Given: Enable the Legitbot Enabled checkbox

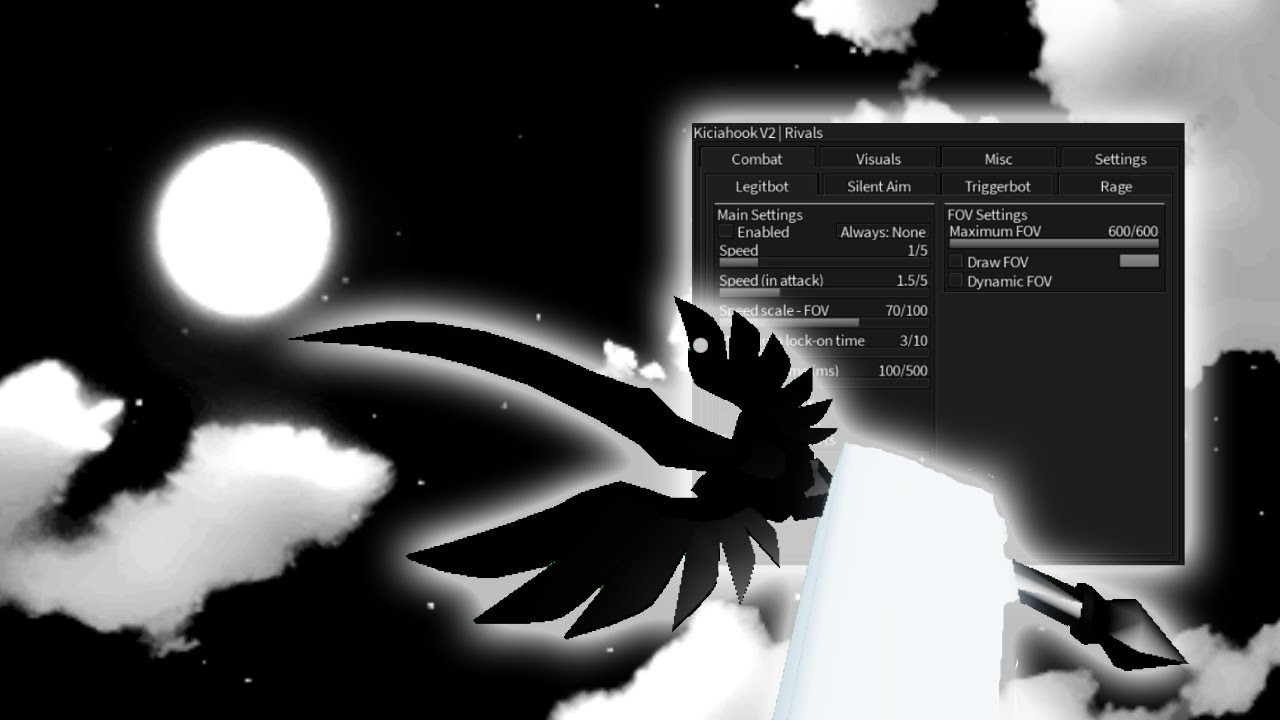Looking at the screenshot, I should tap(726, 232).
